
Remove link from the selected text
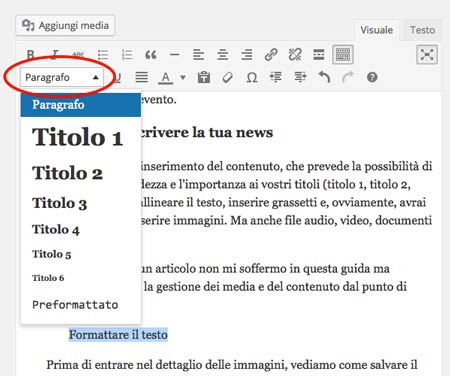pyautogui.click(x=295, y=54)
